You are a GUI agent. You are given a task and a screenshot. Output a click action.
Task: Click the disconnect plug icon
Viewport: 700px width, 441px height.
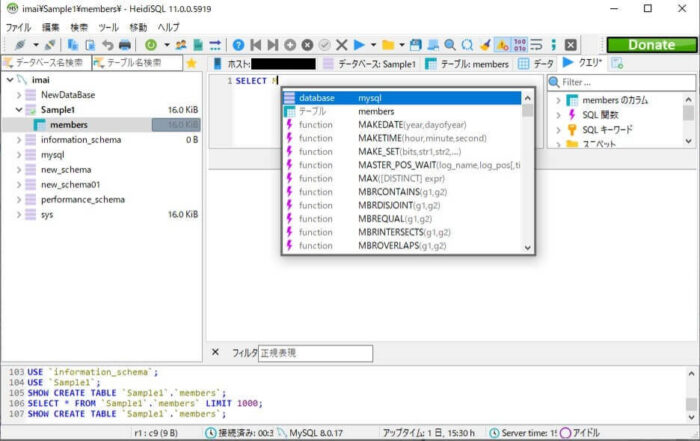50,45
